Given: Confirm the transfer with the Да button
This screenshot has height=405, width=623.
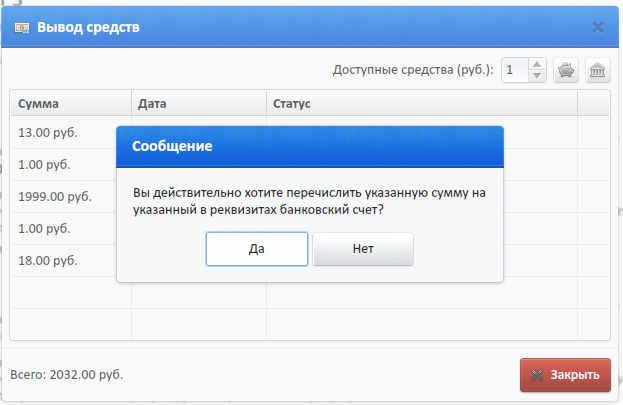Looking at the screenshot, I should 257,249.
